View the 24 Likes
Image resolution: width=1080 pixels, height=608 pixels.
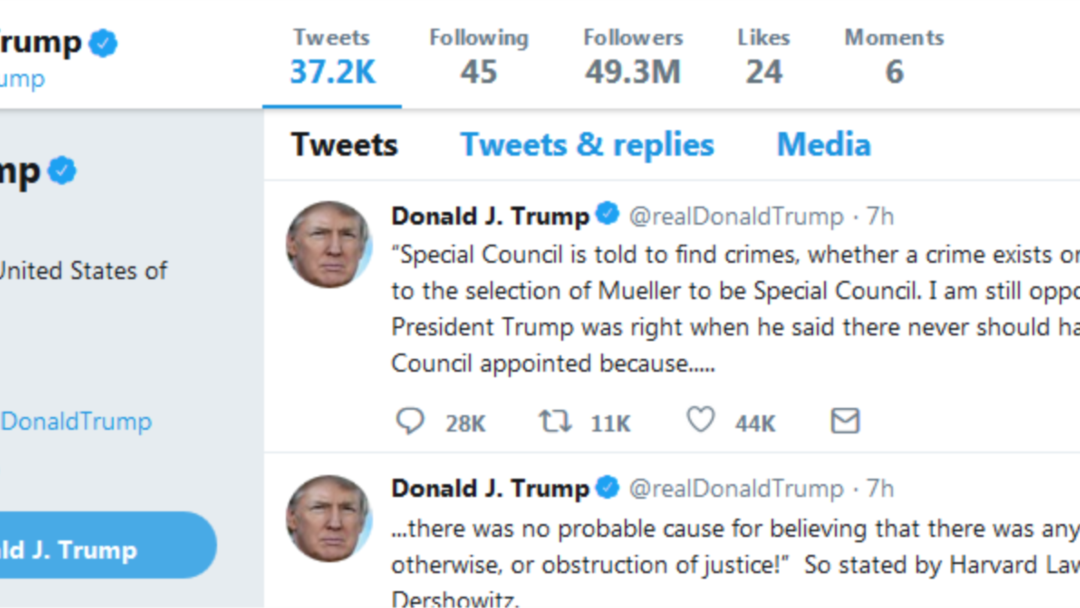tap(763, 57)
